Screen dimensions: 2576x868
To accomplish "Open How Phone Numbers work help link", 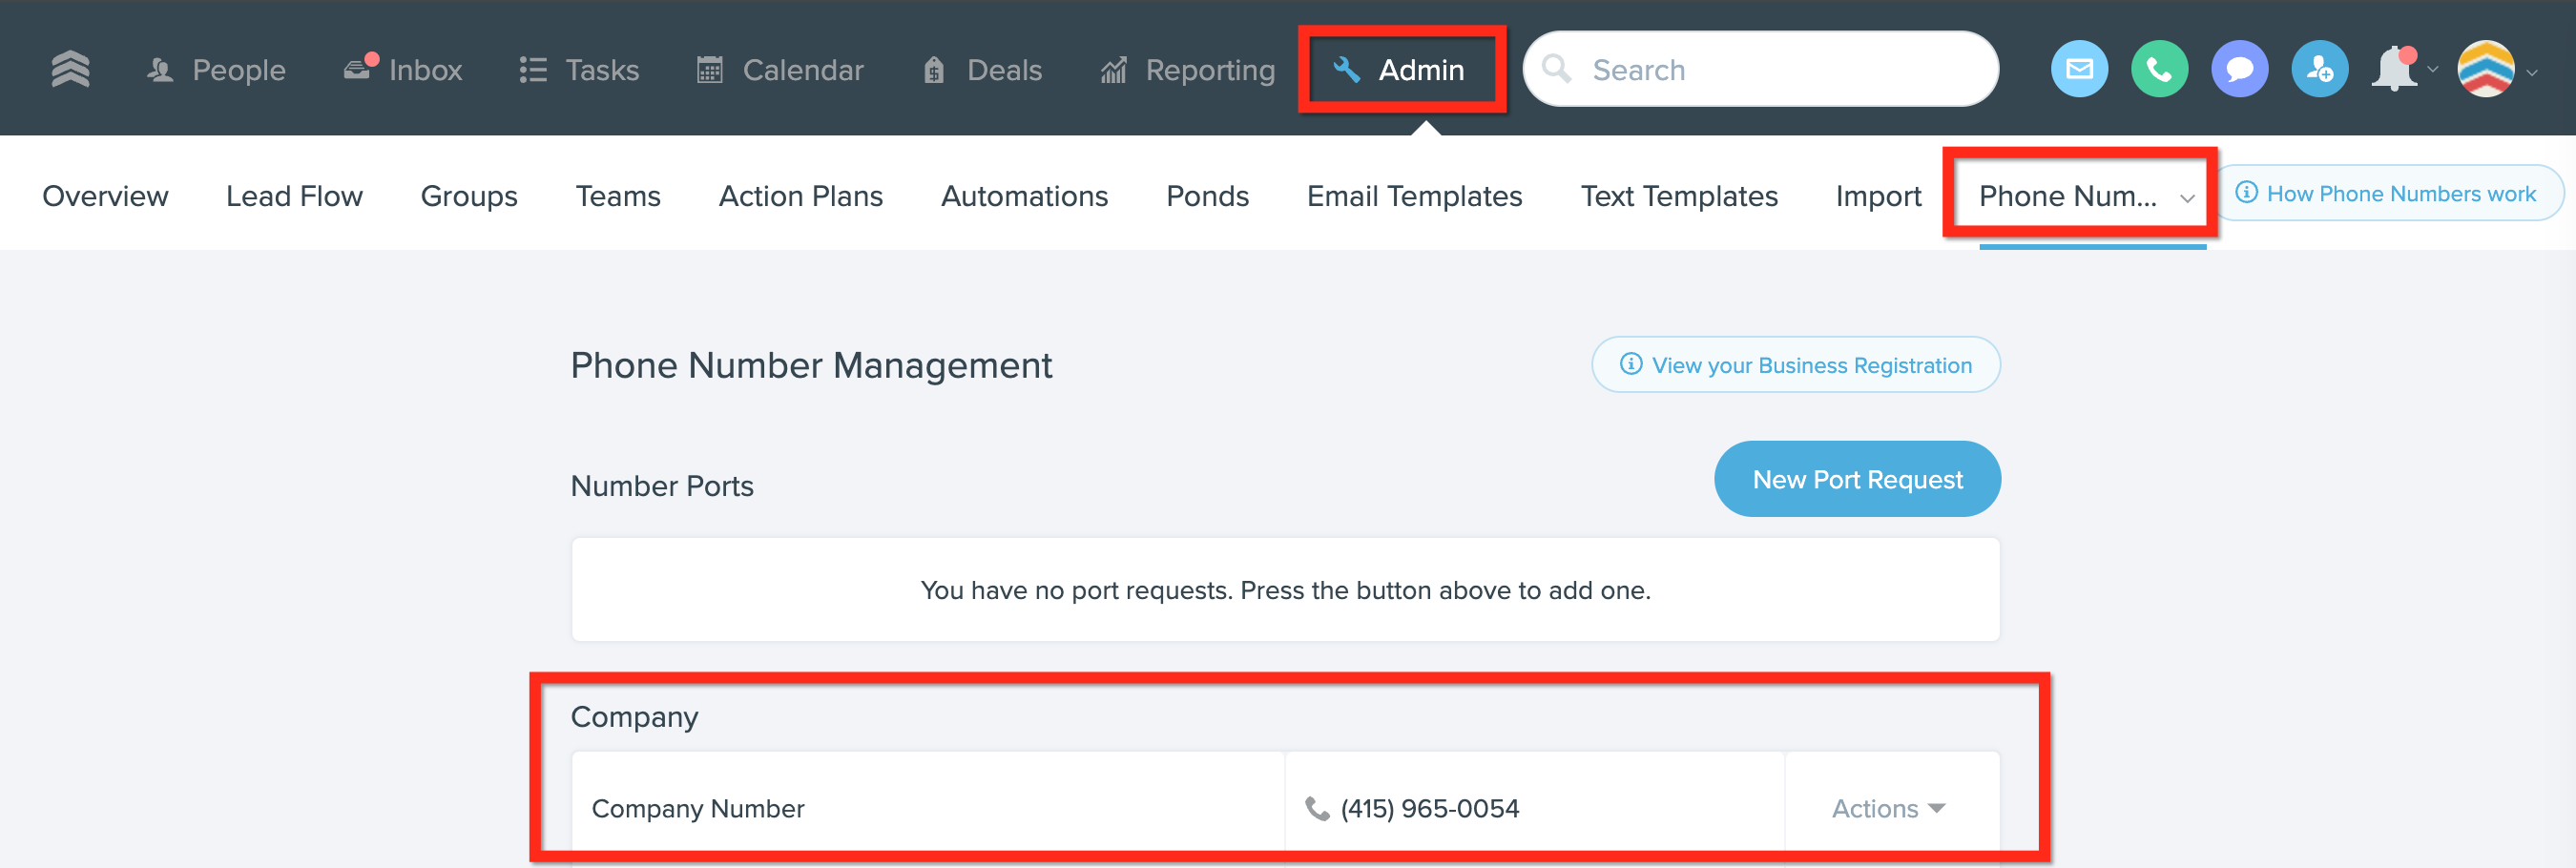I will (2388, 193).
